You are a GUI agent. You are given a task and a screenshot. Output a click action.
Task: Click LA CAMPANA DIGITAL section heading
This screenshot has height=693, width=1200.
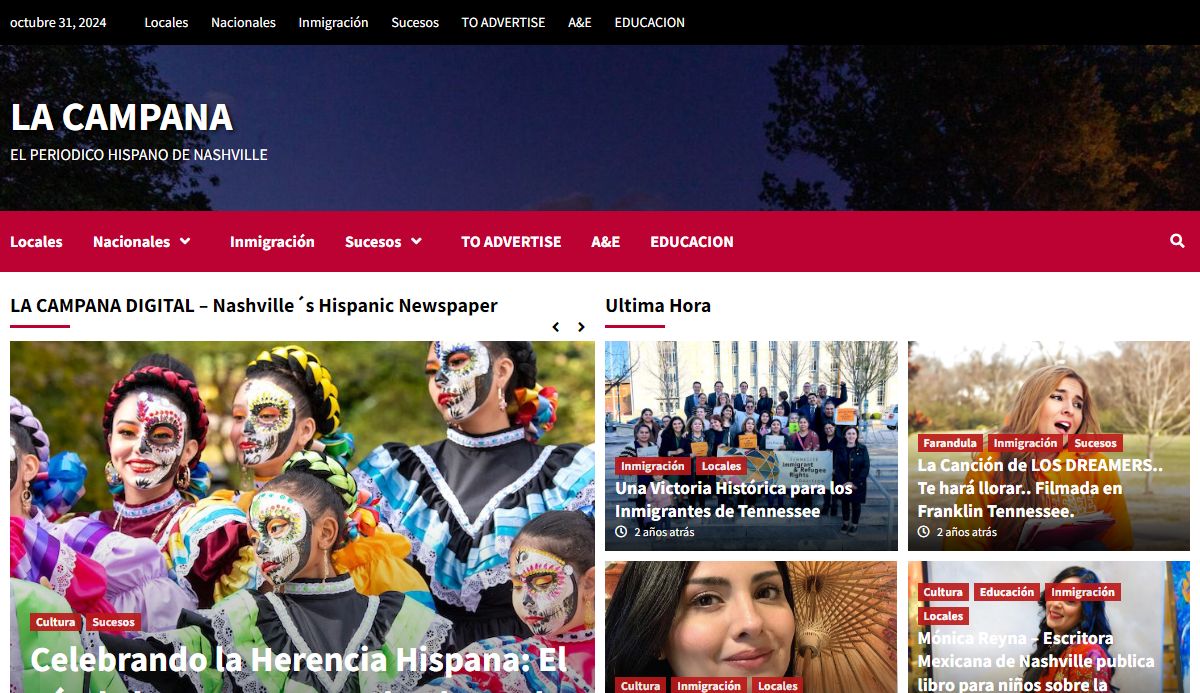(x=254, y=305)
